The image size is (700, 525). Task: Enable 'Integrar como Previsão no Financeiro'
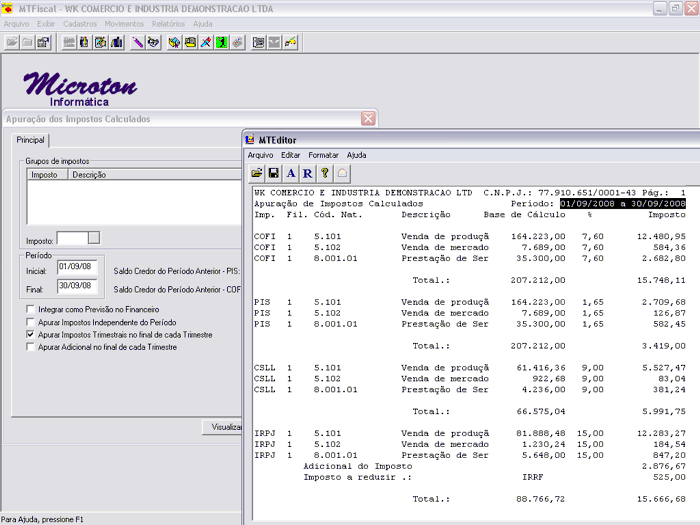29,310
